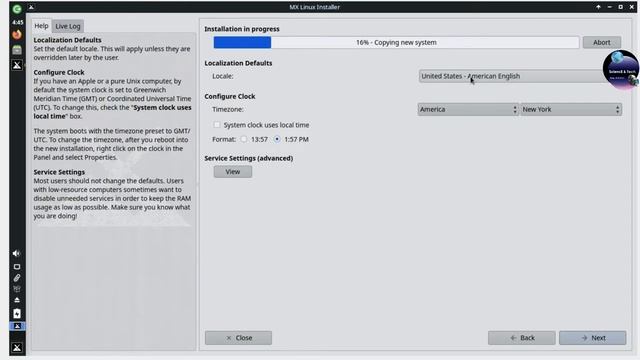Screen dimensions: 640x360
Task: Click the green logo icon at the panel top
Action: 17,9
